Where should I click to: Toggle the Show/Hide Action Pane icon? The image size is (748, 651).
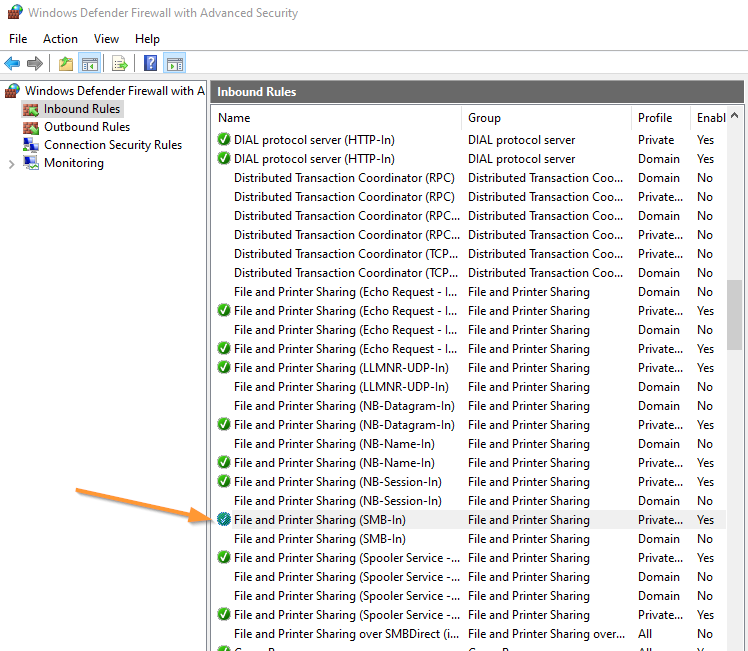click(x=175, y=63)
